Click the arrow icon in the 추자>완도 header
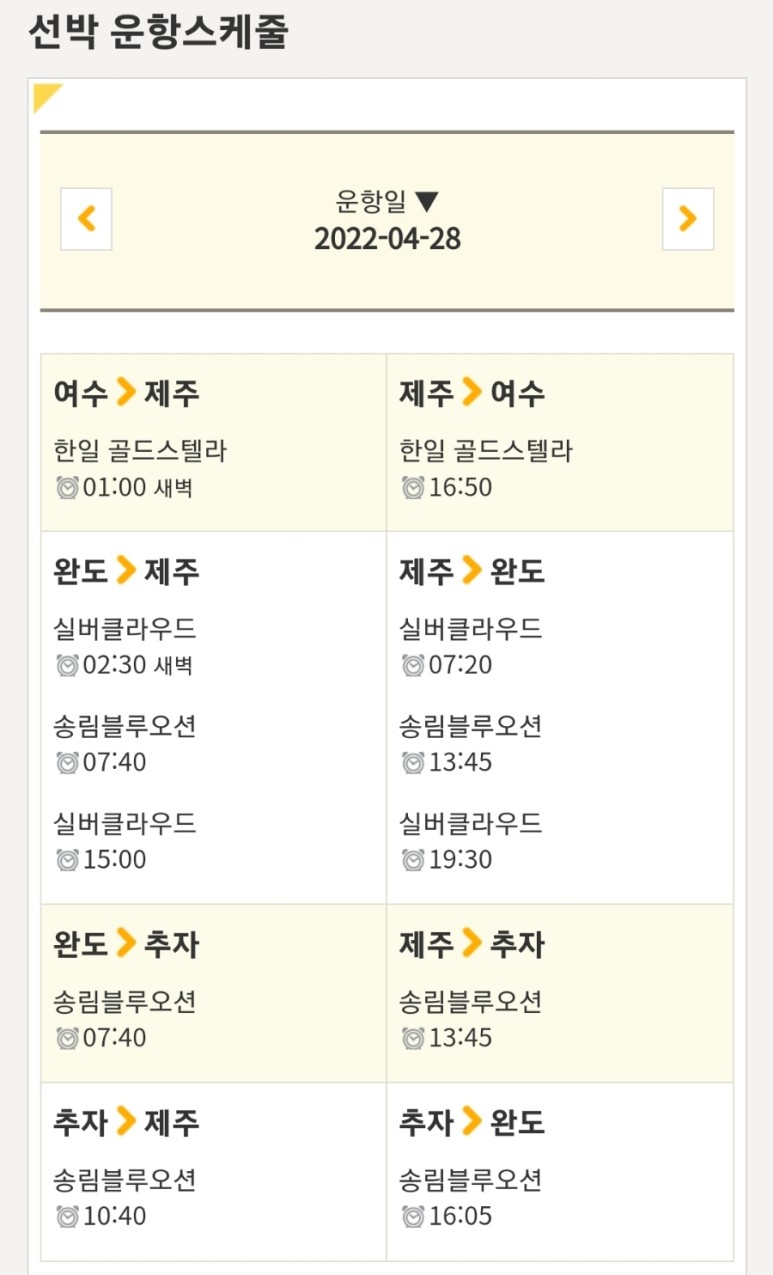Image resolution: width=773 pixels, height=1275 pixels. (x=472, y=1122)
